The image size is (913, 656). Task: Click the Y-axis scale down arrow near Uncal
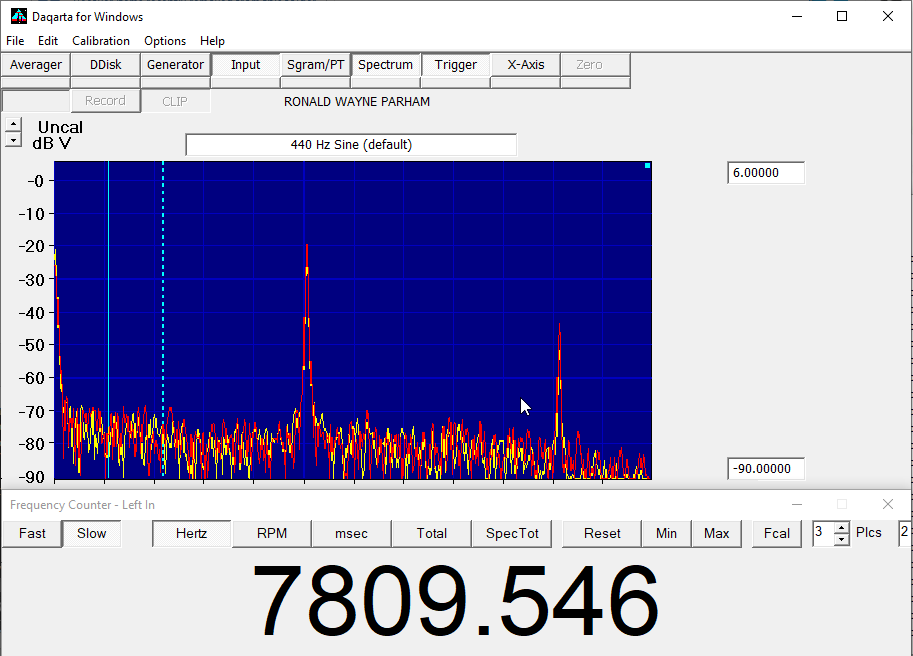coord(13,141)
